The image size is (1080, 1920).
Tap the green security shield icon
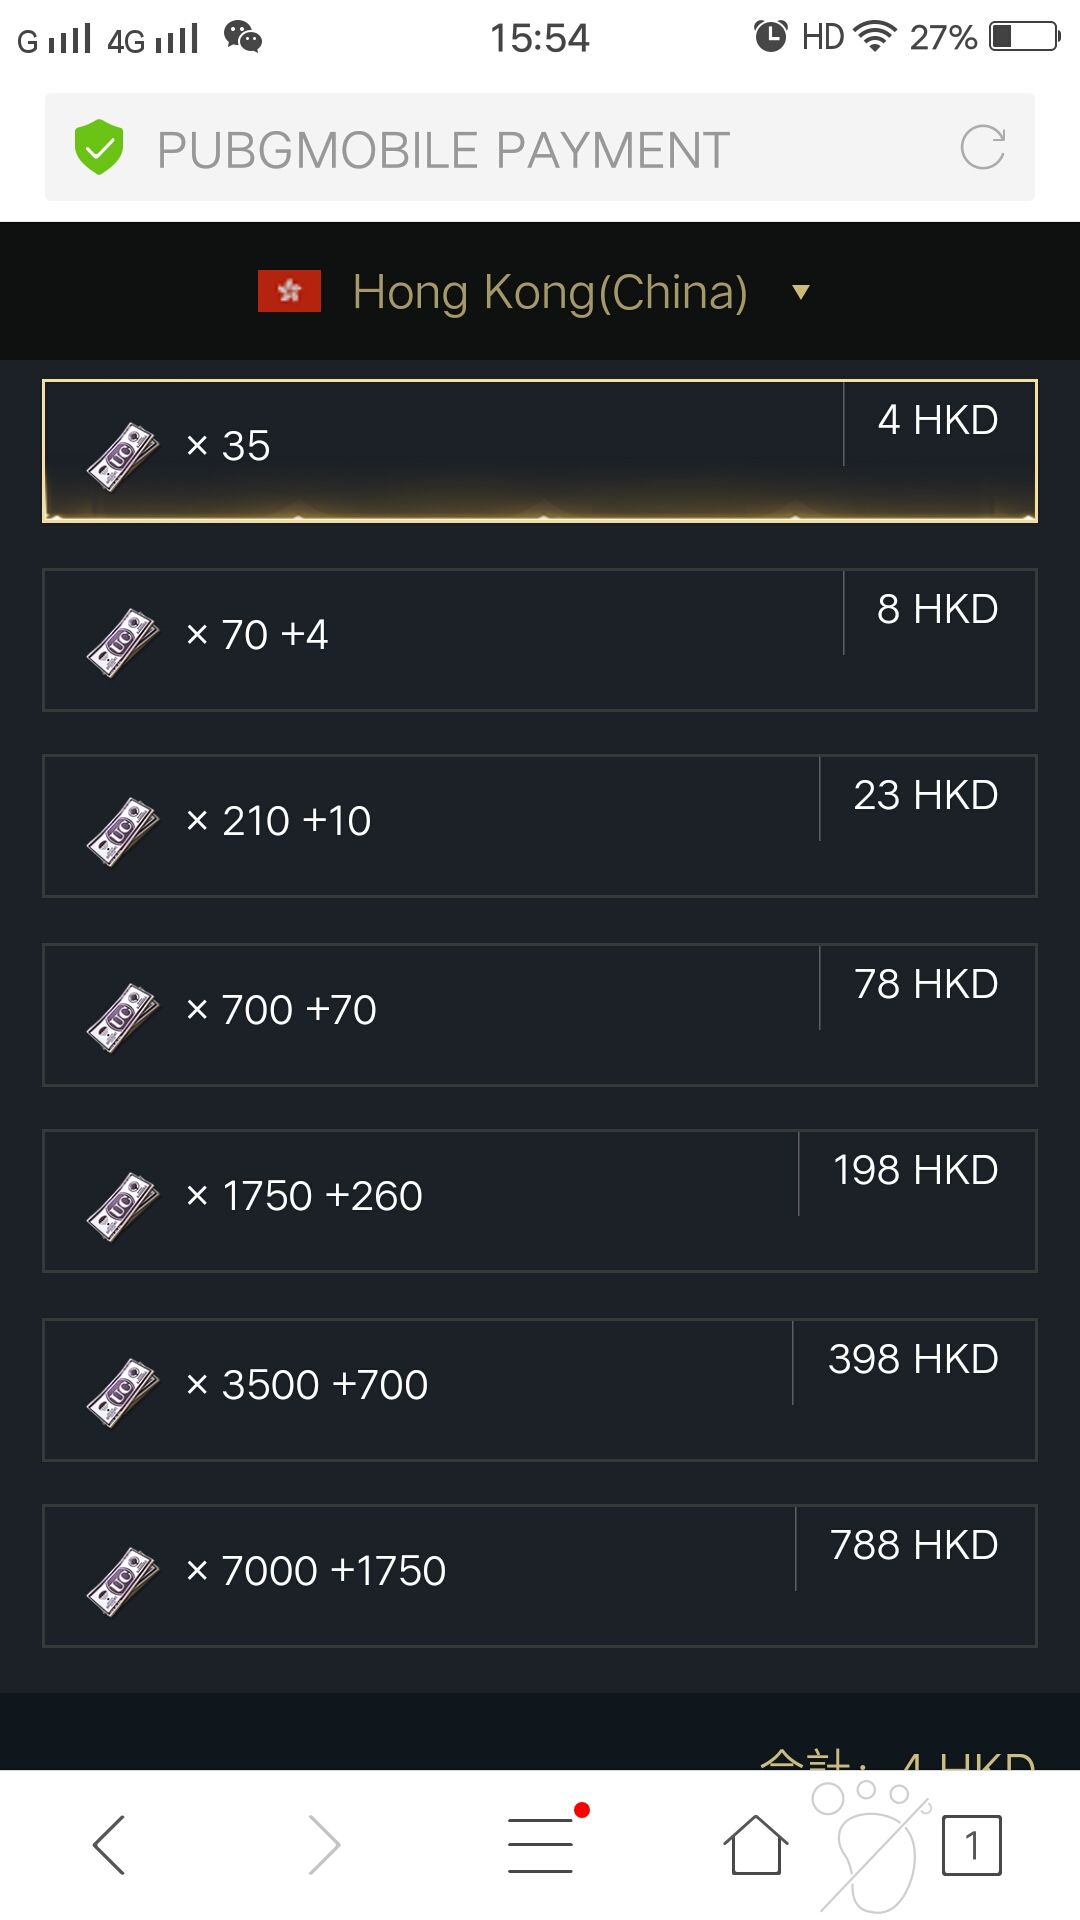(99, 147)
